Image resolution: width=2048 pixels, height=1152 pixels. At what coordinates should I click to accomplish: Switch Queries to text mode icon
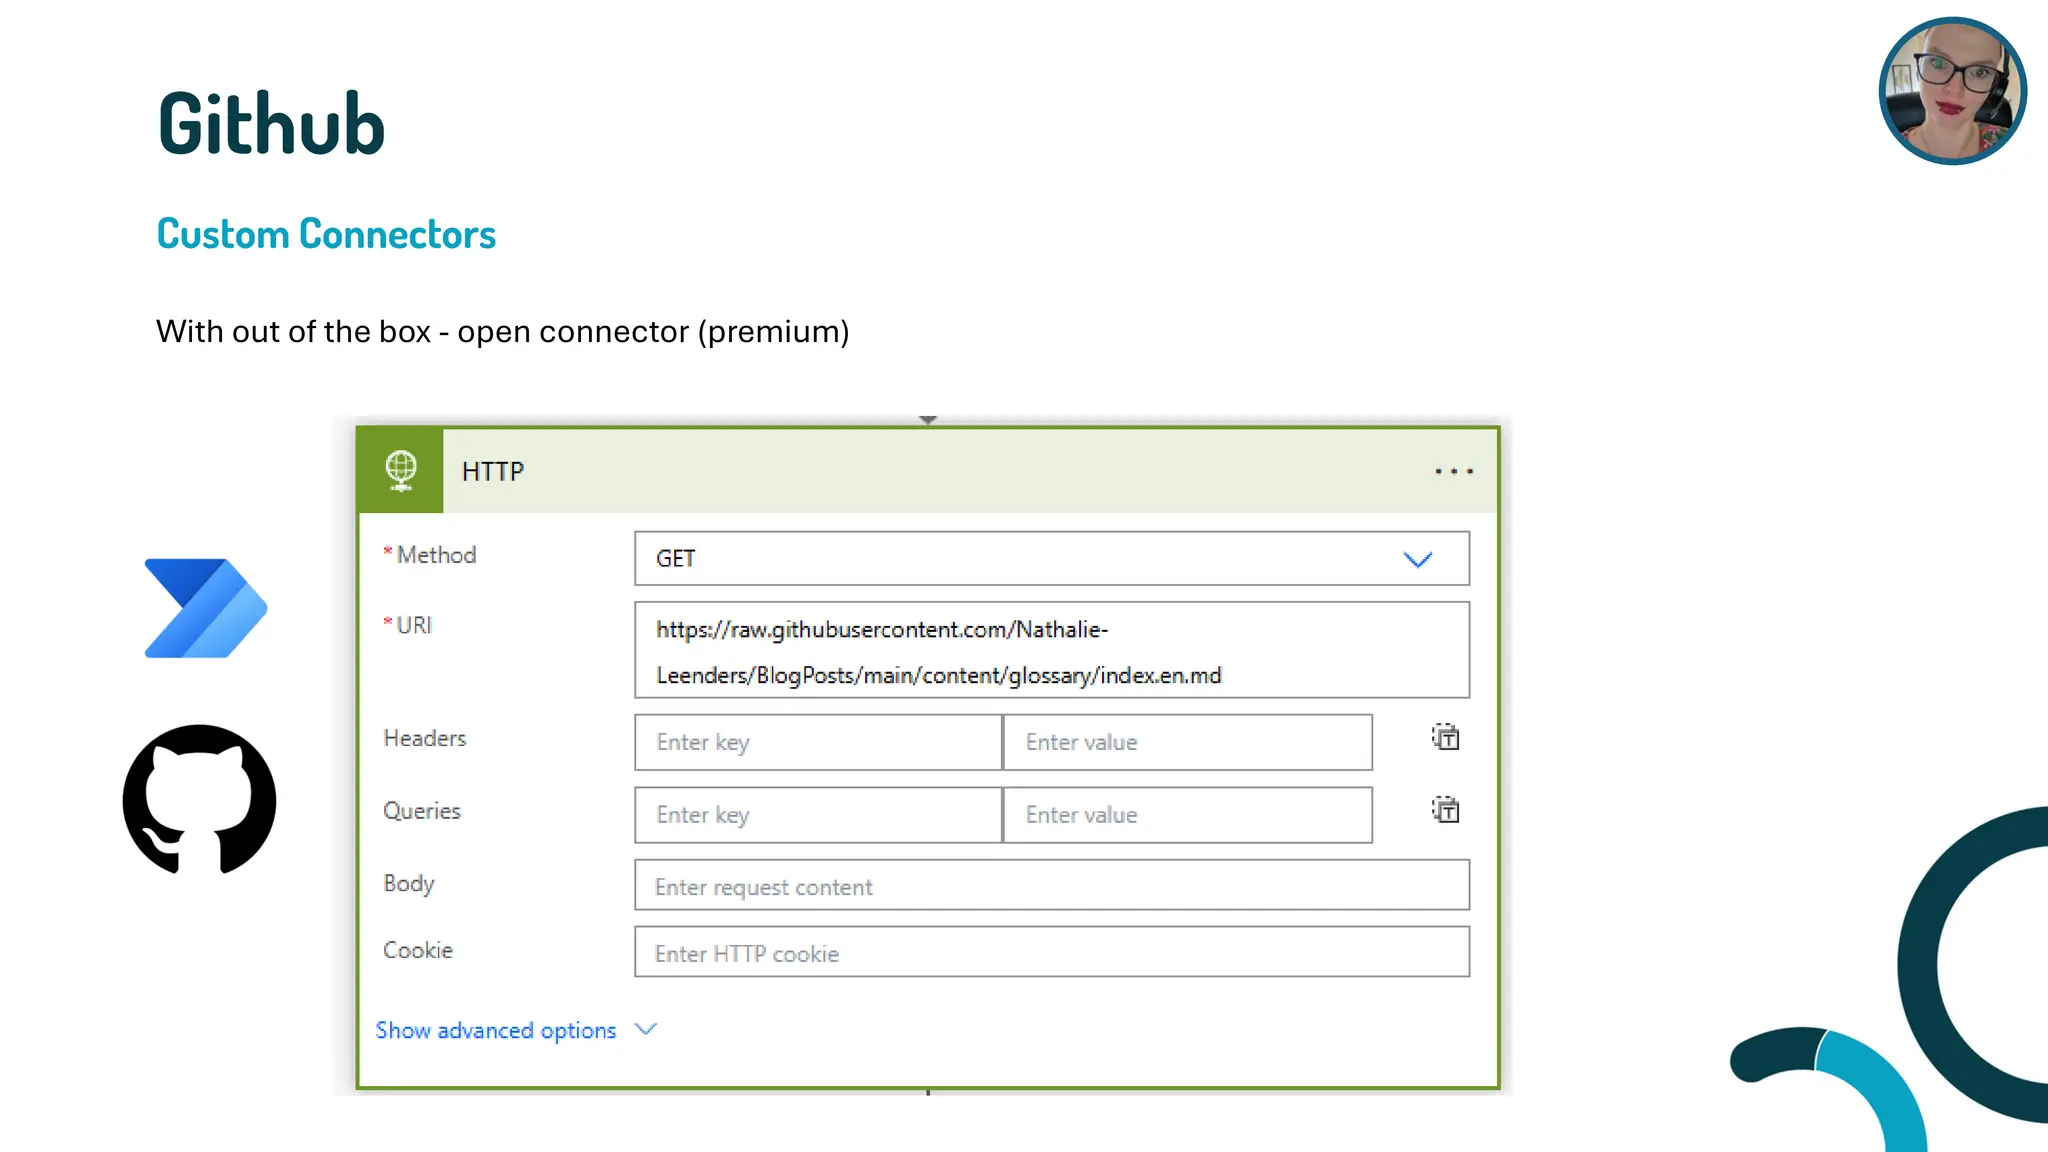(x=1446, y=809)
